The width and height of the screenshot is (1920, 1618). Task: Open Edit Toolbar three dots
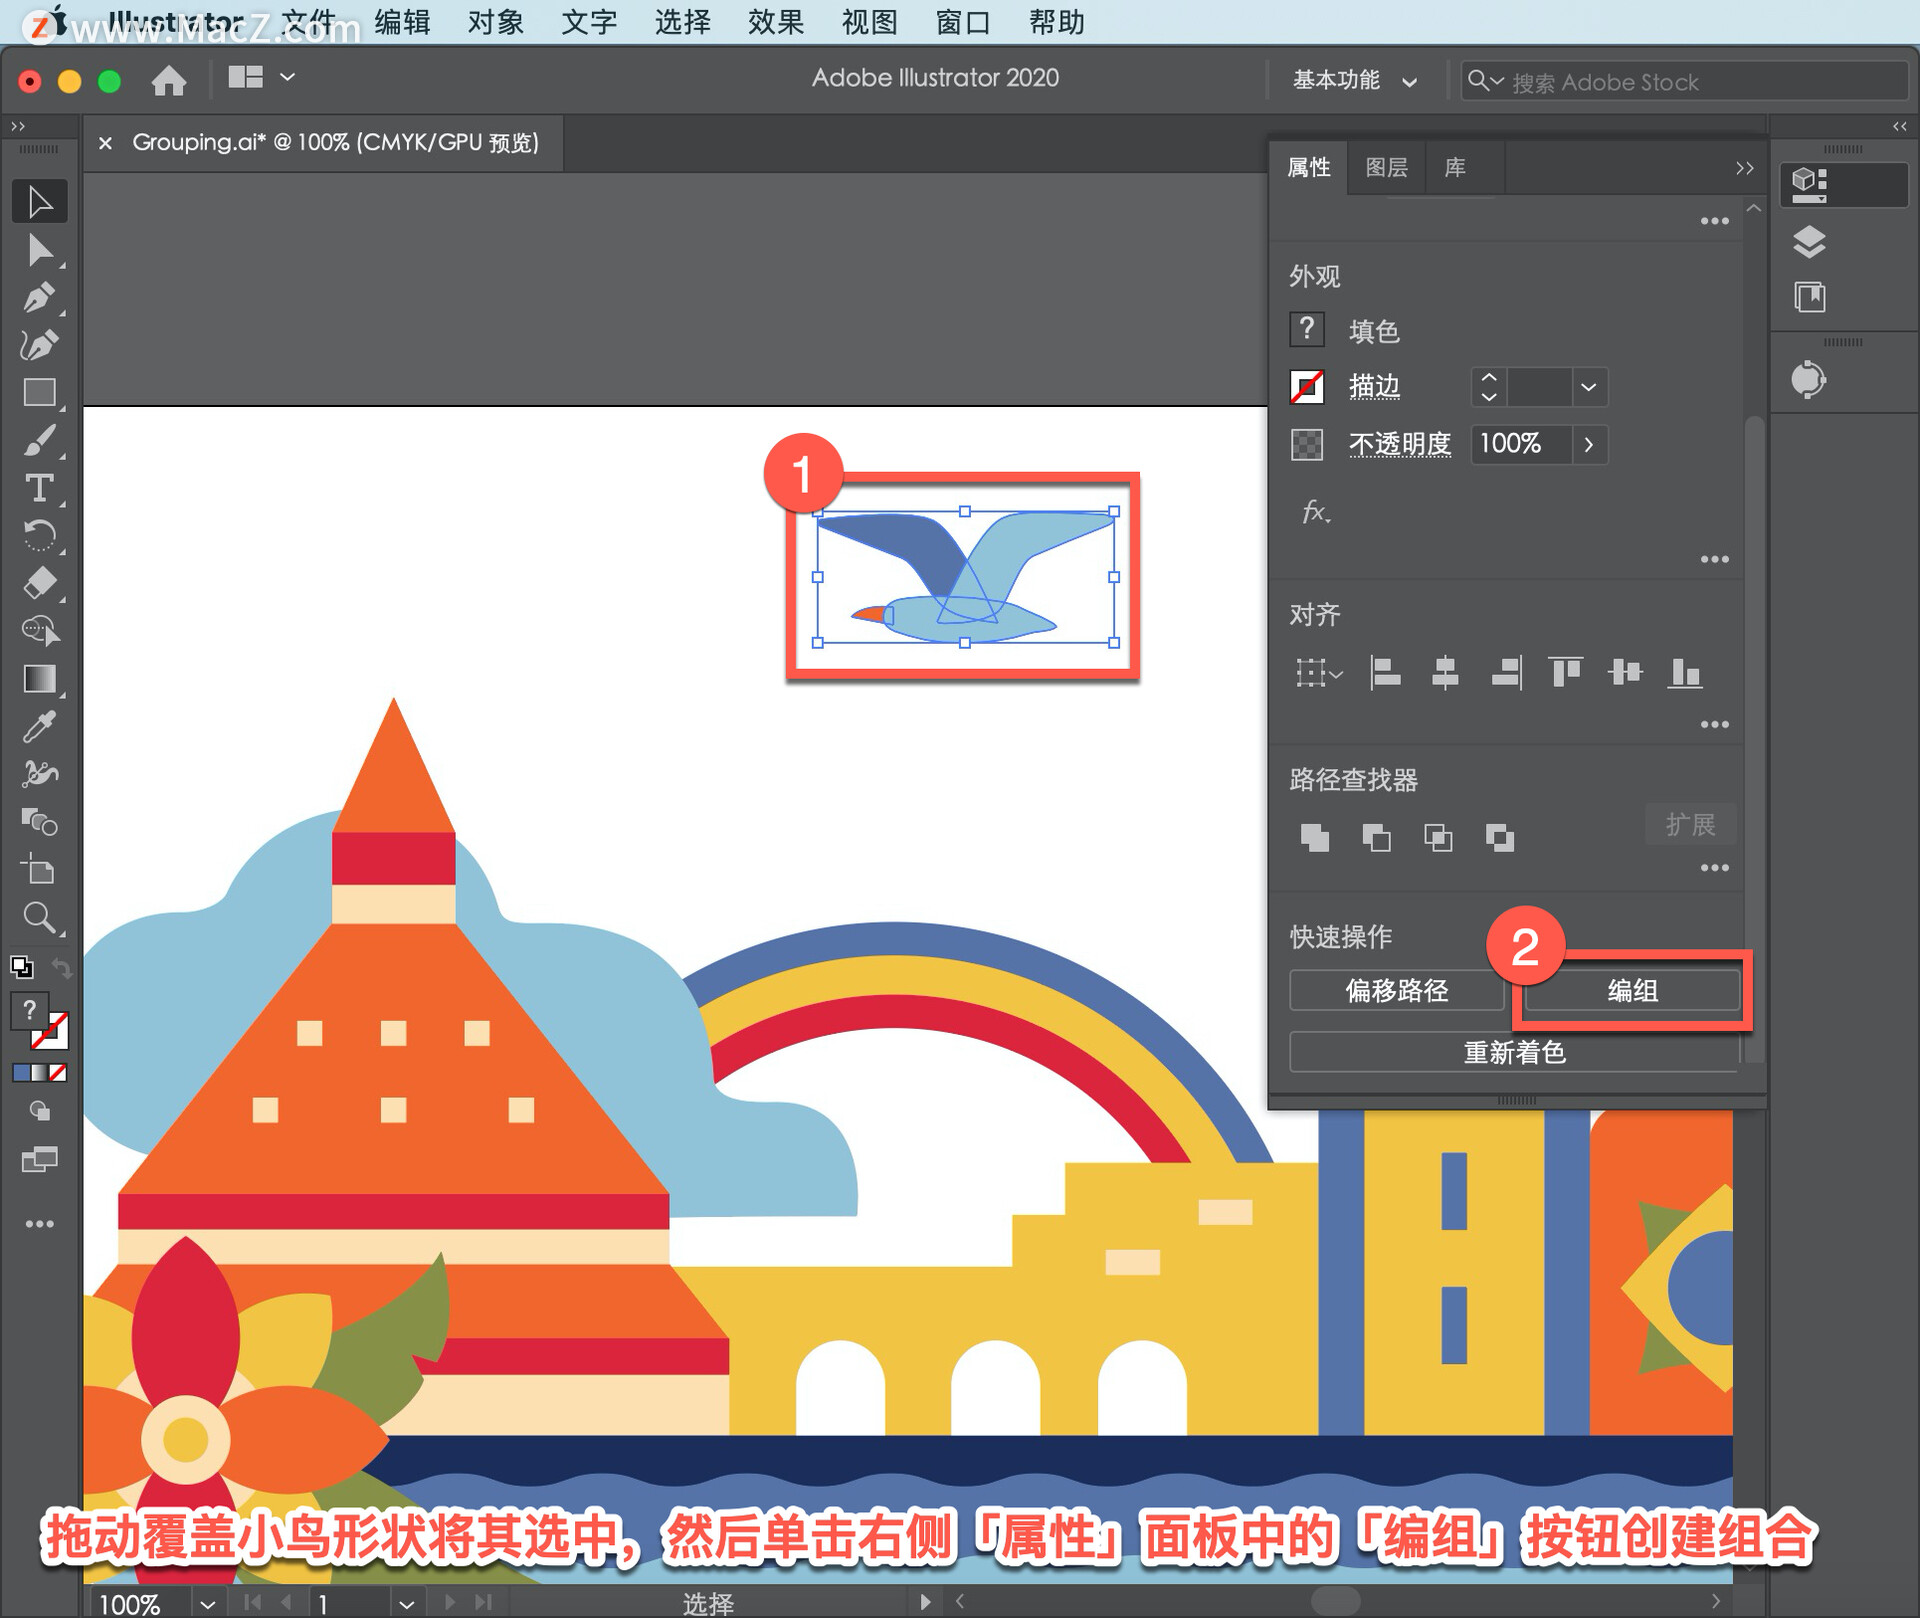(x=40, y=1224)
